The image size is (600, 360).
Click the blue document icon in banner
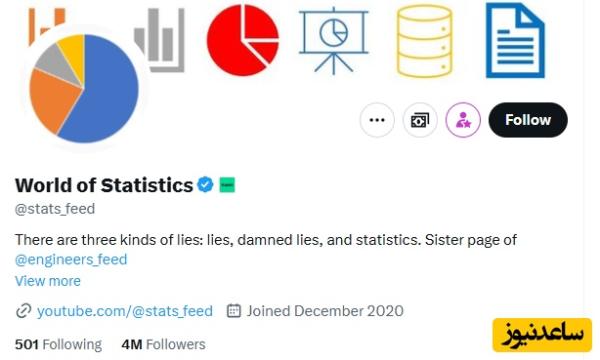coord(515,40)
